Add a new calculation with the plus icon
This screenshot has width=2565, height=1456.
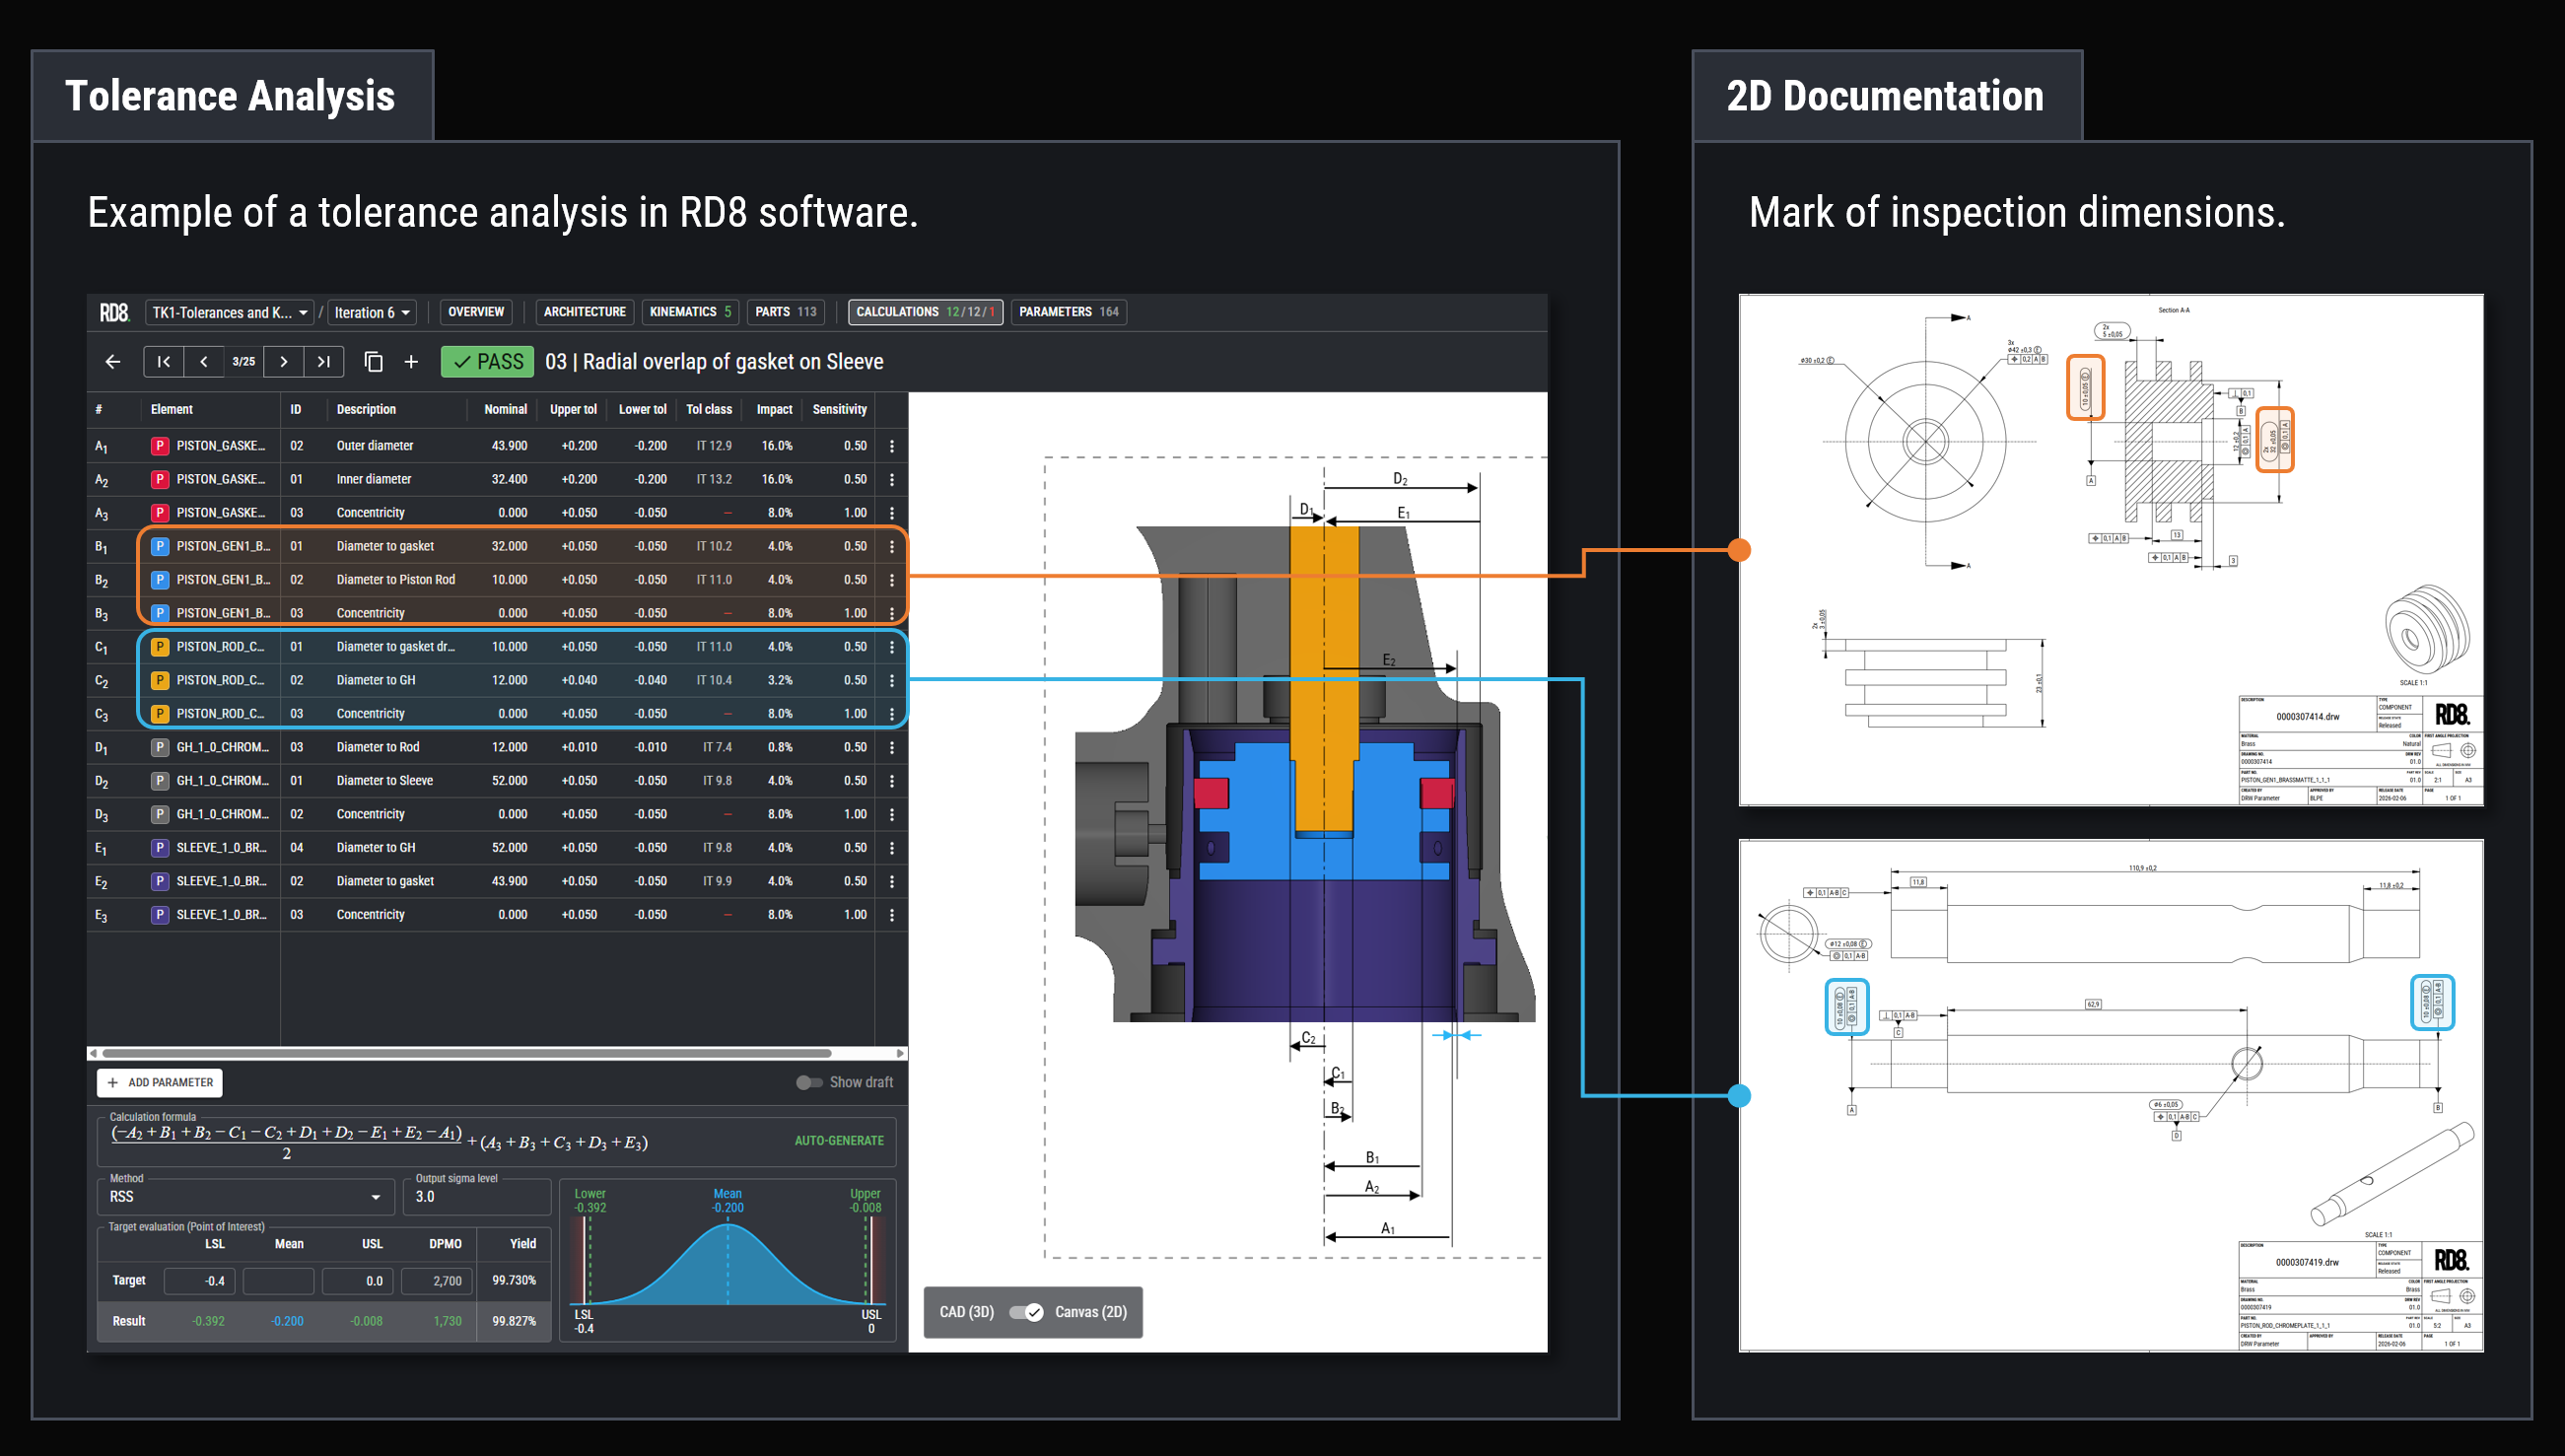pos(411,361)
